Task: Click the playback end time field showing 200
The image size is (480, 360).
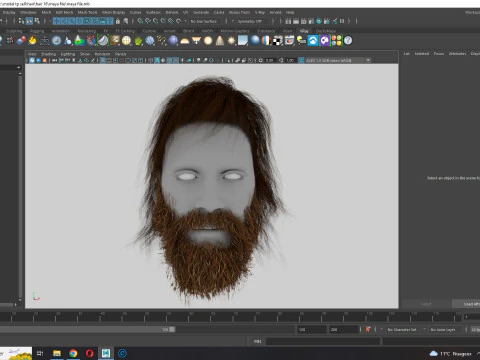Action: tap(344, 329)
